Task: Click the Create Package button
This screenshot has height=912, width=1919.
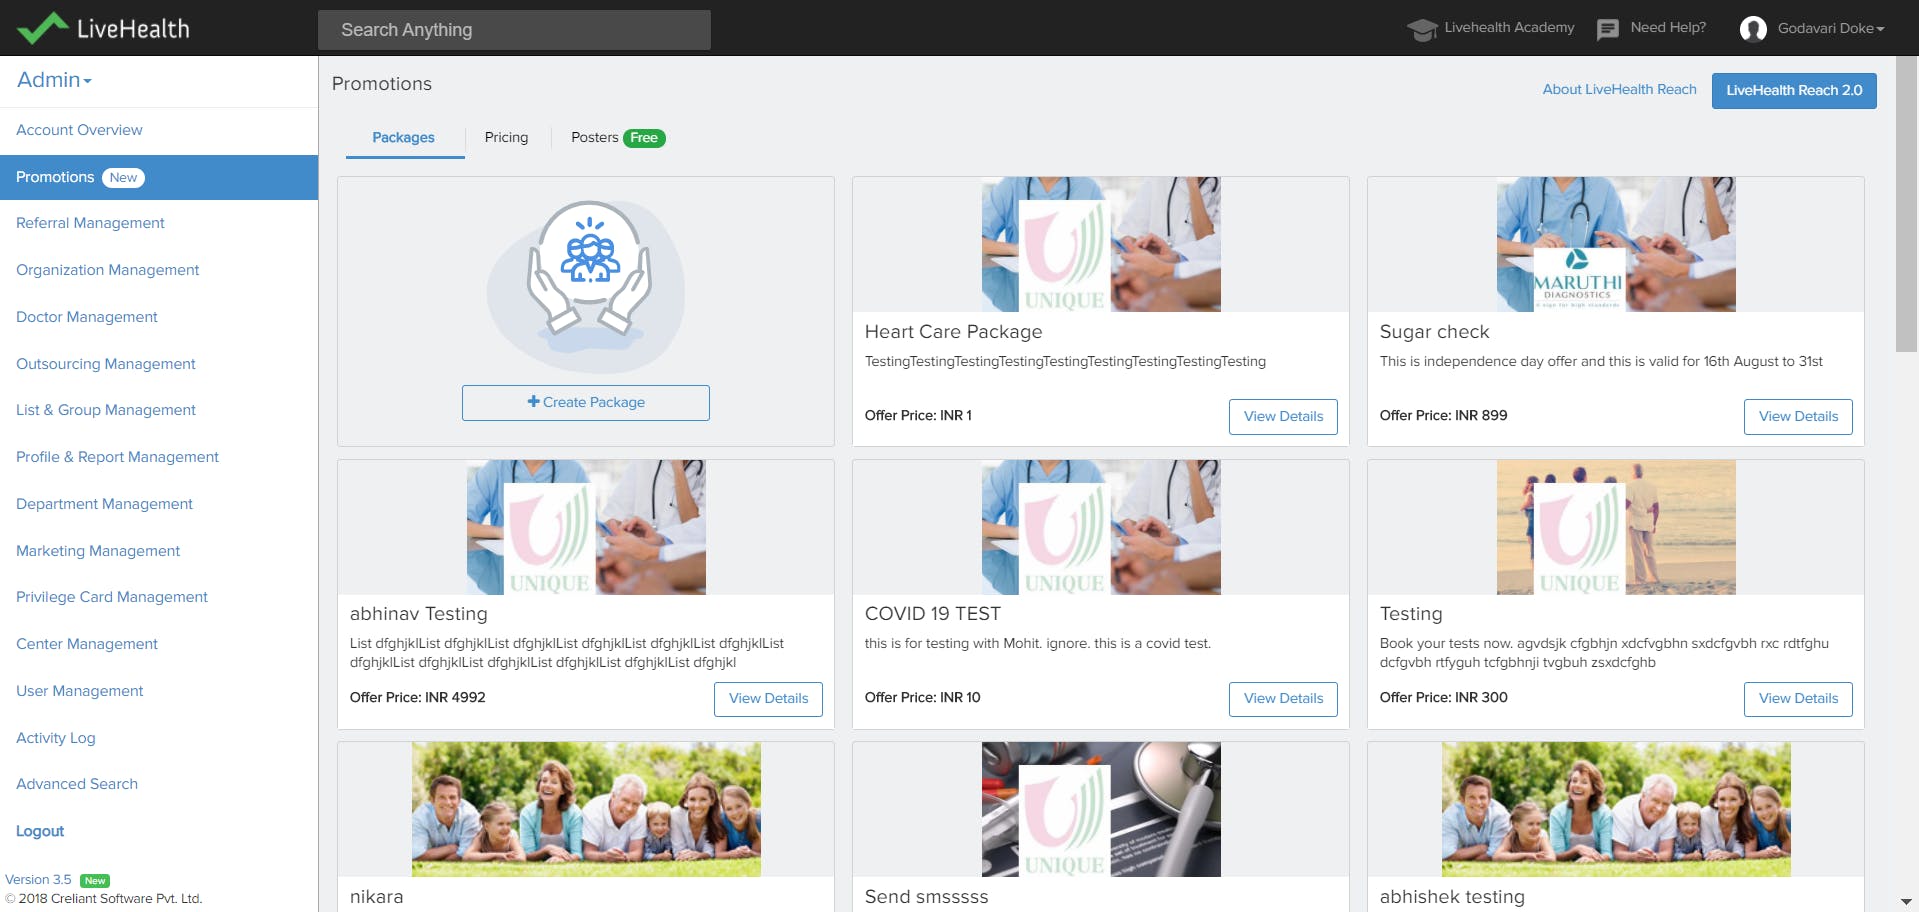Action: pos(586,403)
